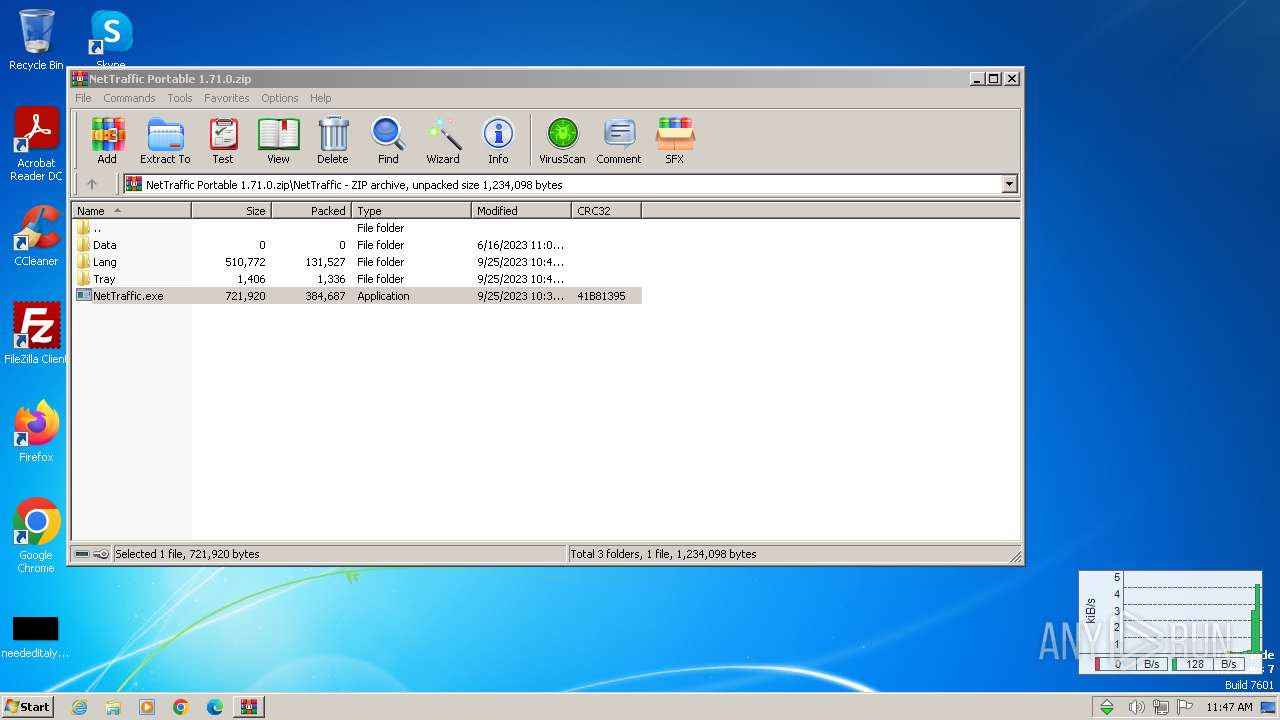Open Internet Explorer from taskbar
Image resolution: width=1280 pixels, height=720 pixels.
click(79, 707)
